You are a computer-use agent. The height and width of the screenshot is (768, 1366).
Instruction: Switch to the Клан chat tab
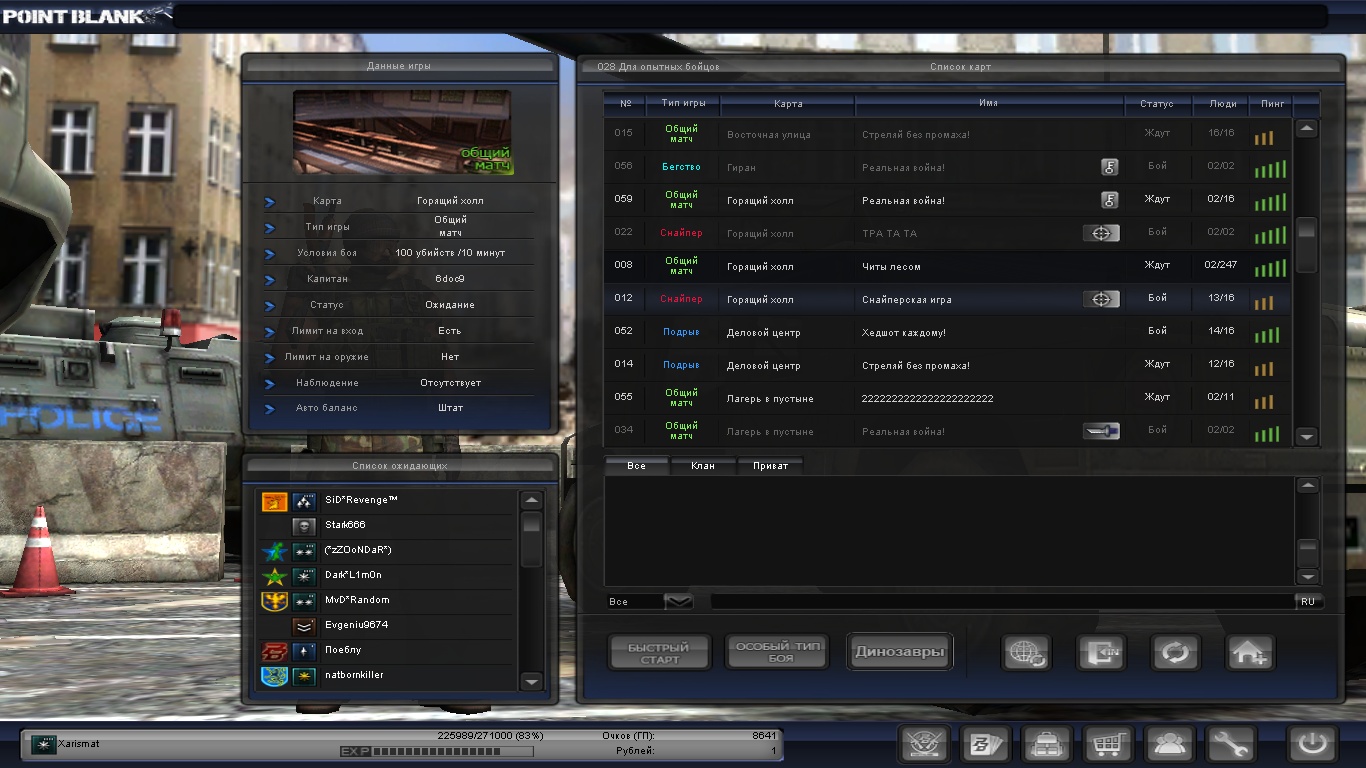point(703,466)
